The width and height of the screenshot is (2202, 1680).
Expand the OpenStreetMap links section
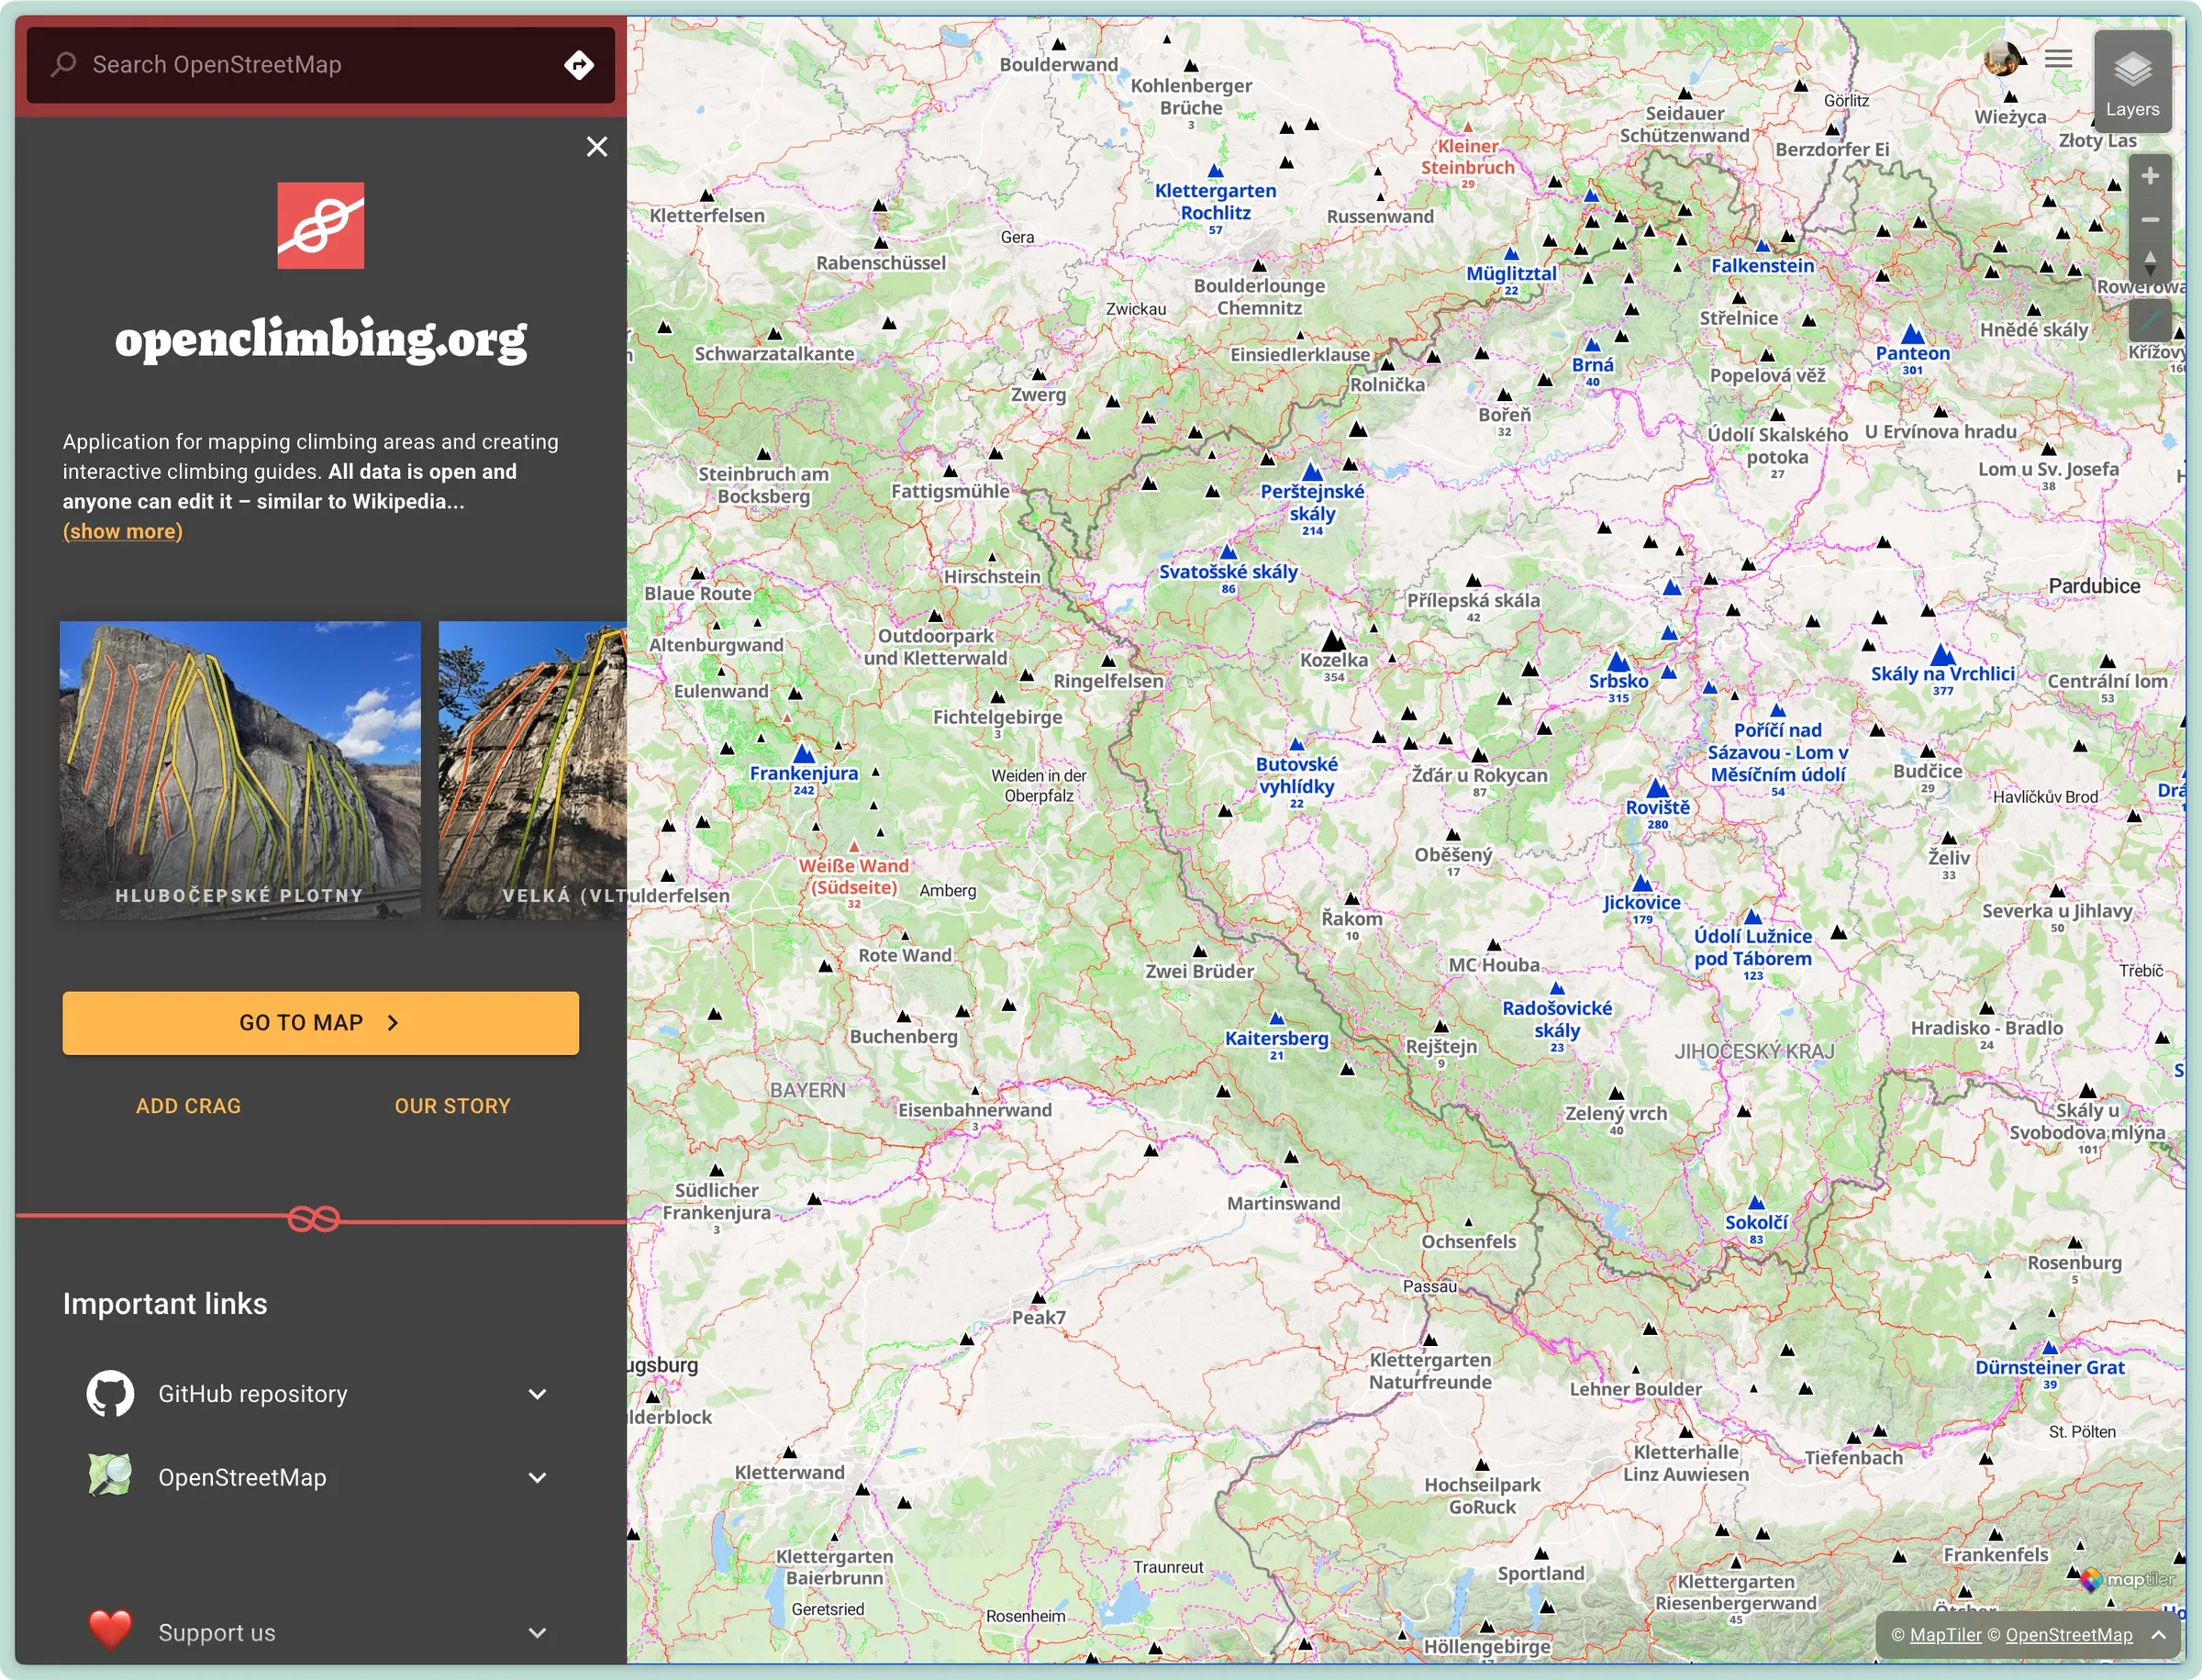[x=538, y=1477]
